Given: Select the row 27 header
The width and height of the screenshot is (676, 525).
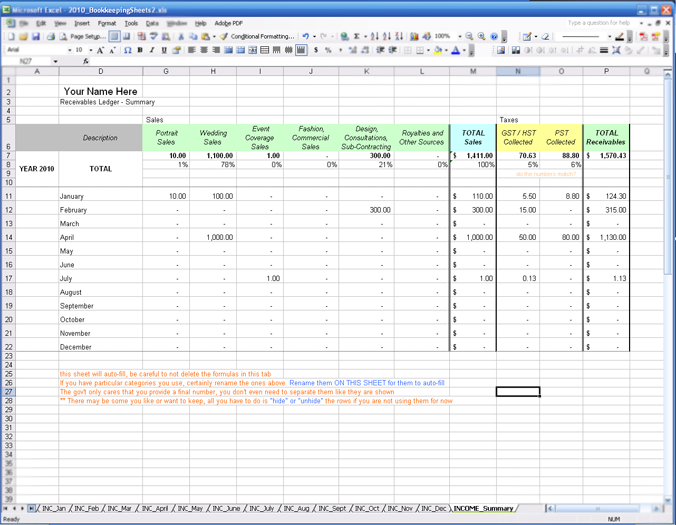Looking at the screenshot, I should (x=9, y=392).
